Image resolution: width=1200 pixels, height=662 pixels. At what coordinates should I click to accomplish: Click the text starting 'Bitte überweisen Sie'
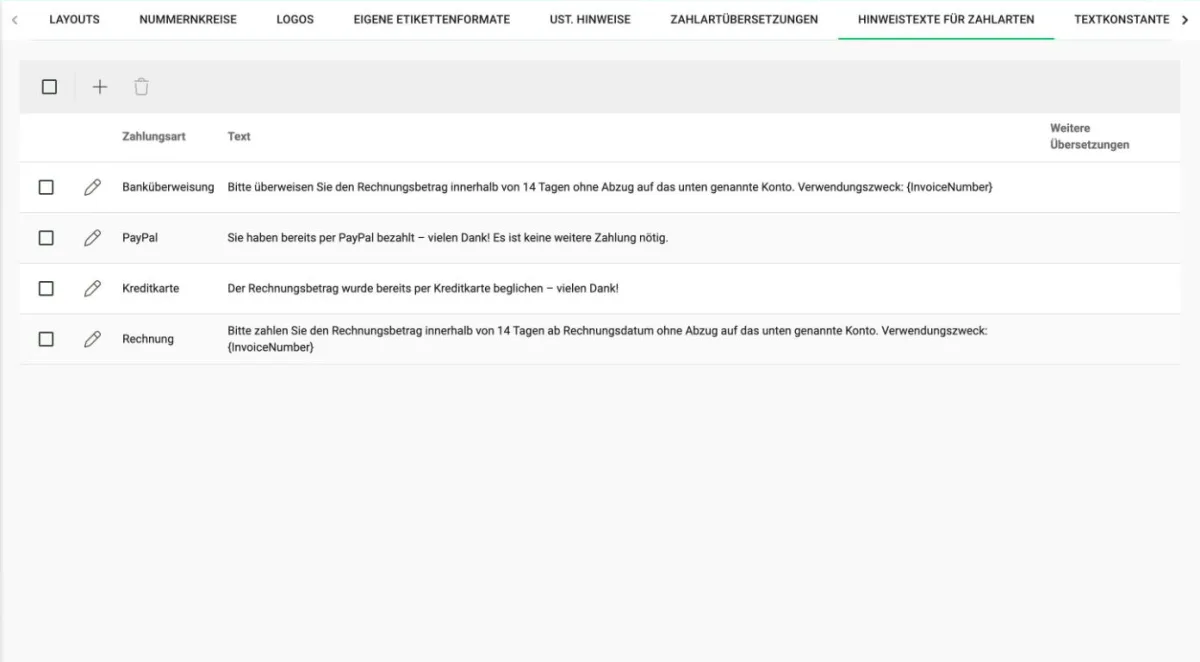coord(610,187)
